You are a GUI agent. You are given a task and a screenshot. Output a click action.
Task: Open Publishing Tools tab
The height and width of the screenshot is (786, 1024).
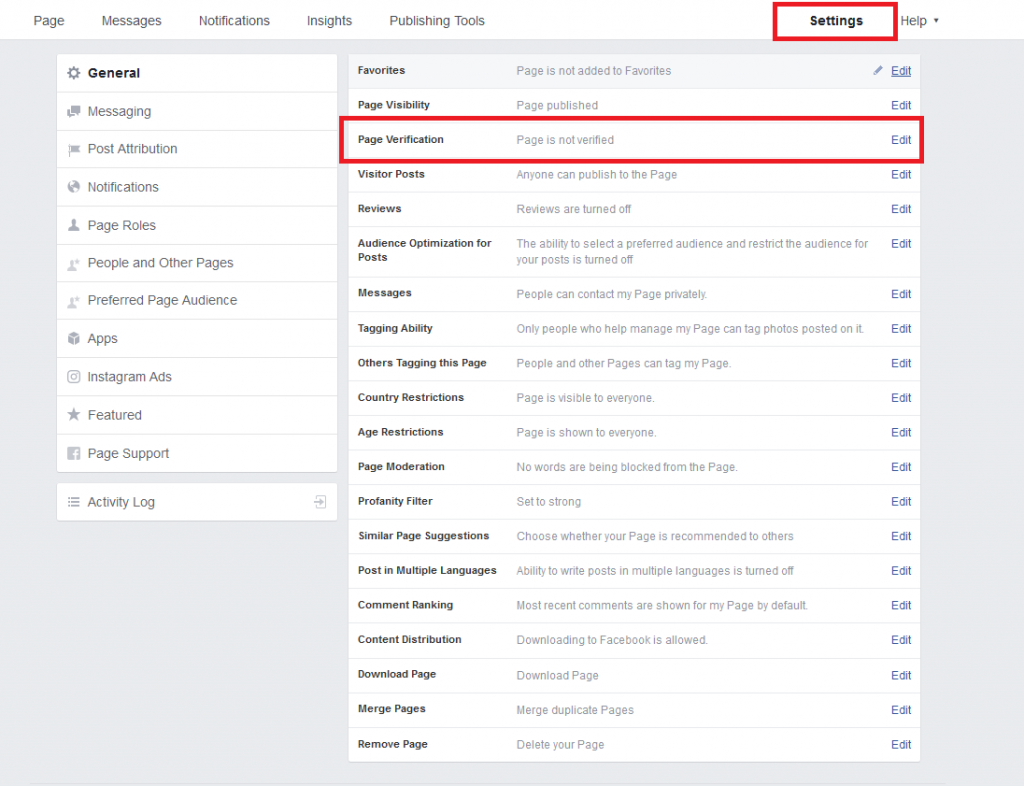[x=437, y=21]
